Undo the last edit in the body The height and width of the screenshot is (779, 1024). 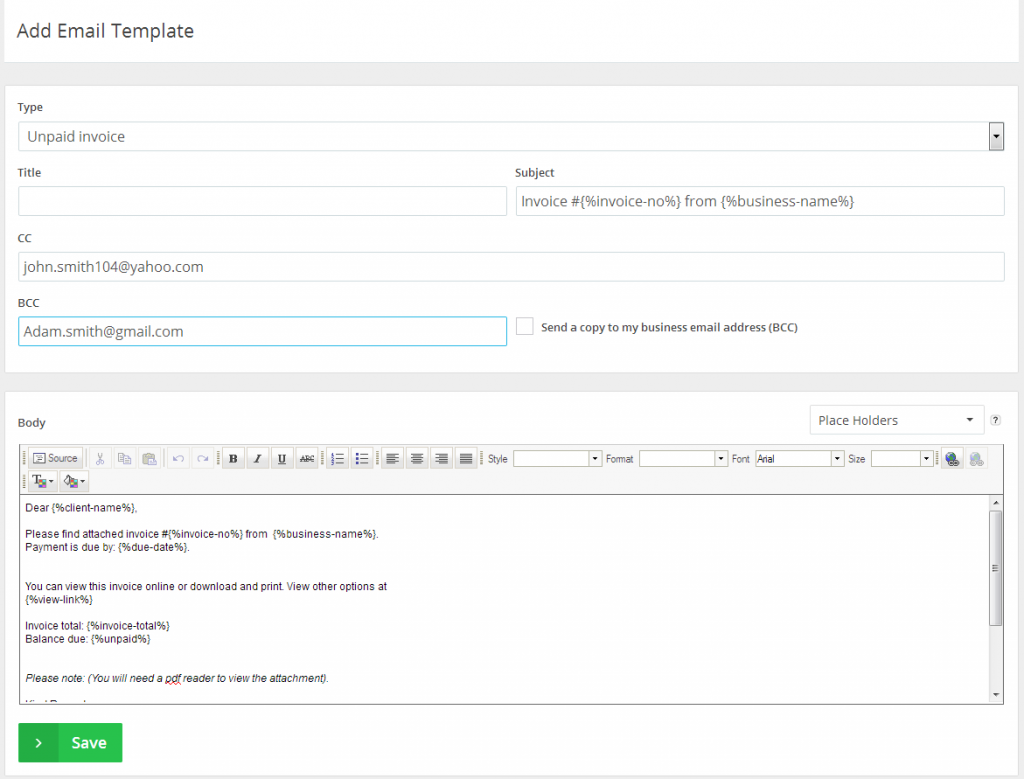178,458
